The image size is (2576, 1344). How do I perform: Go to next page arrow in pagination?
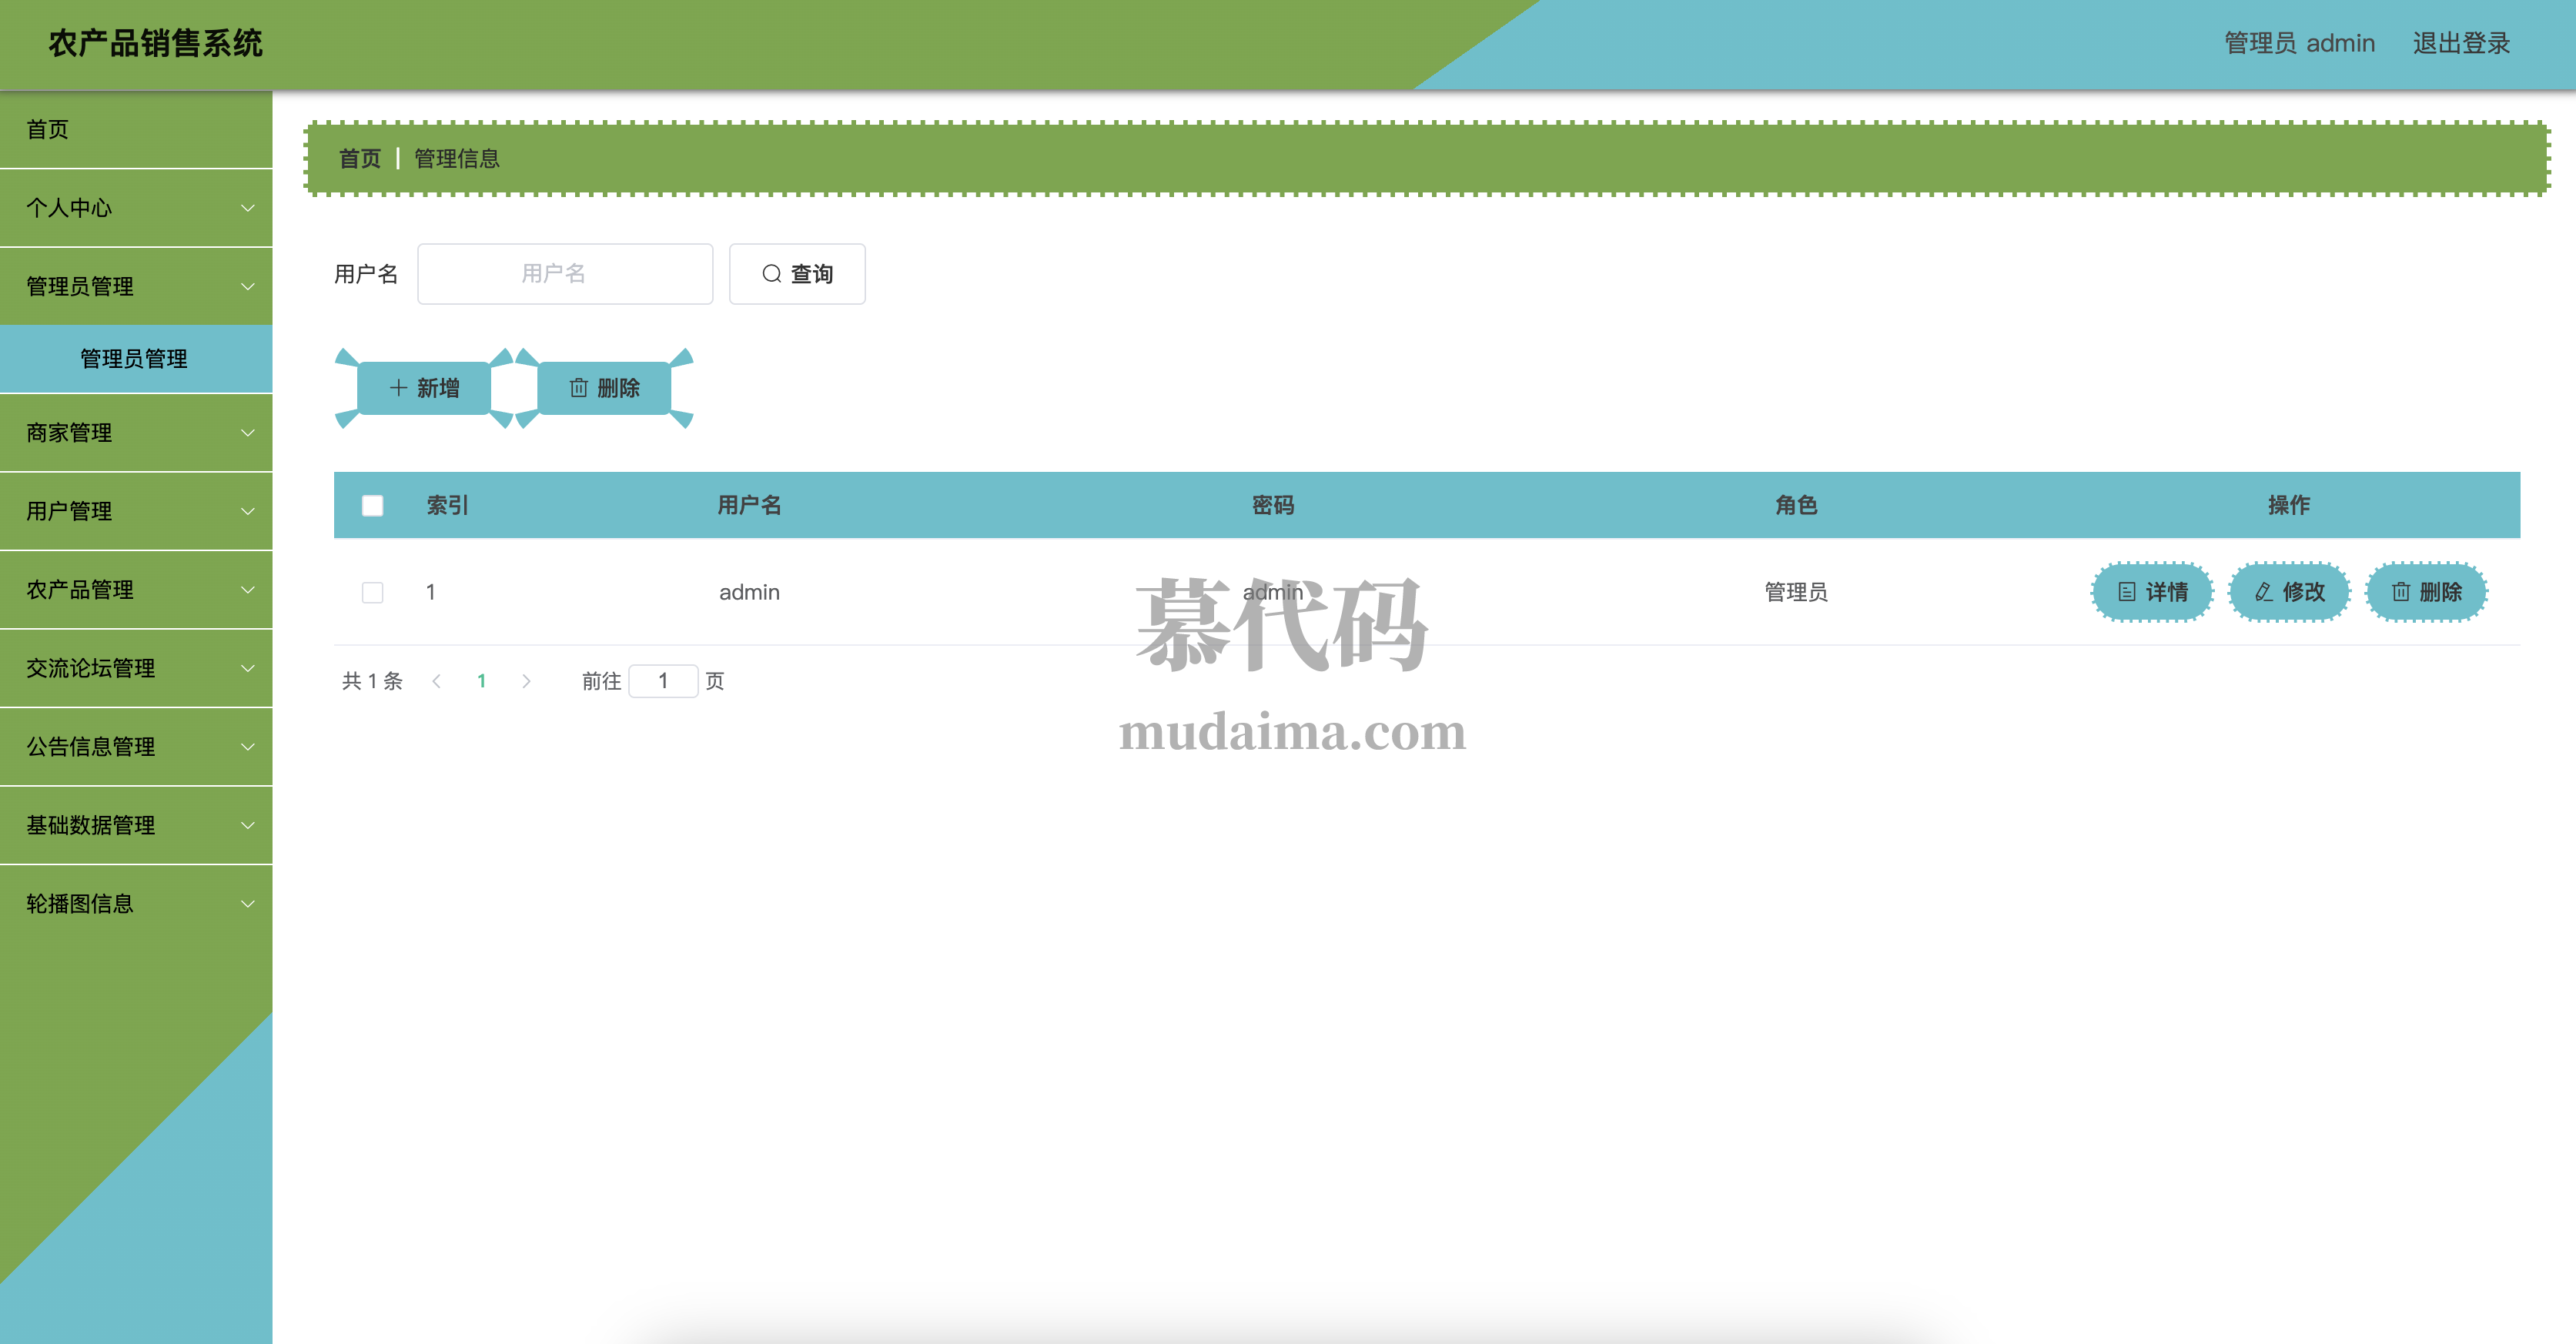526,681
